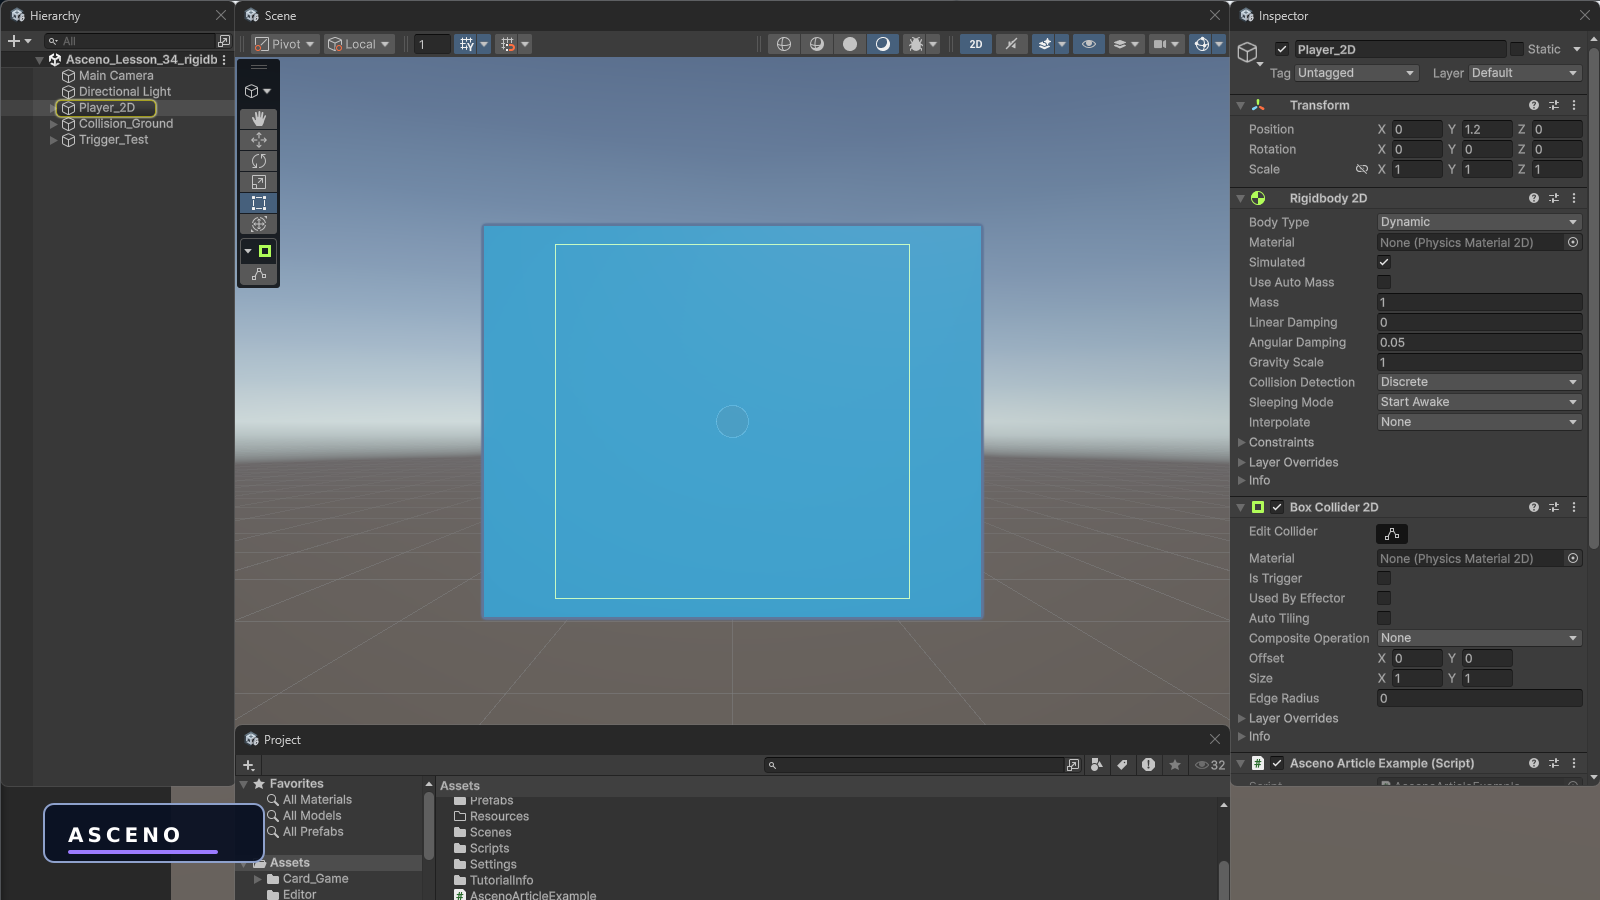Select the Rect tool
Viewport: 1600px width, 900px height.
[x=259, y=203]
